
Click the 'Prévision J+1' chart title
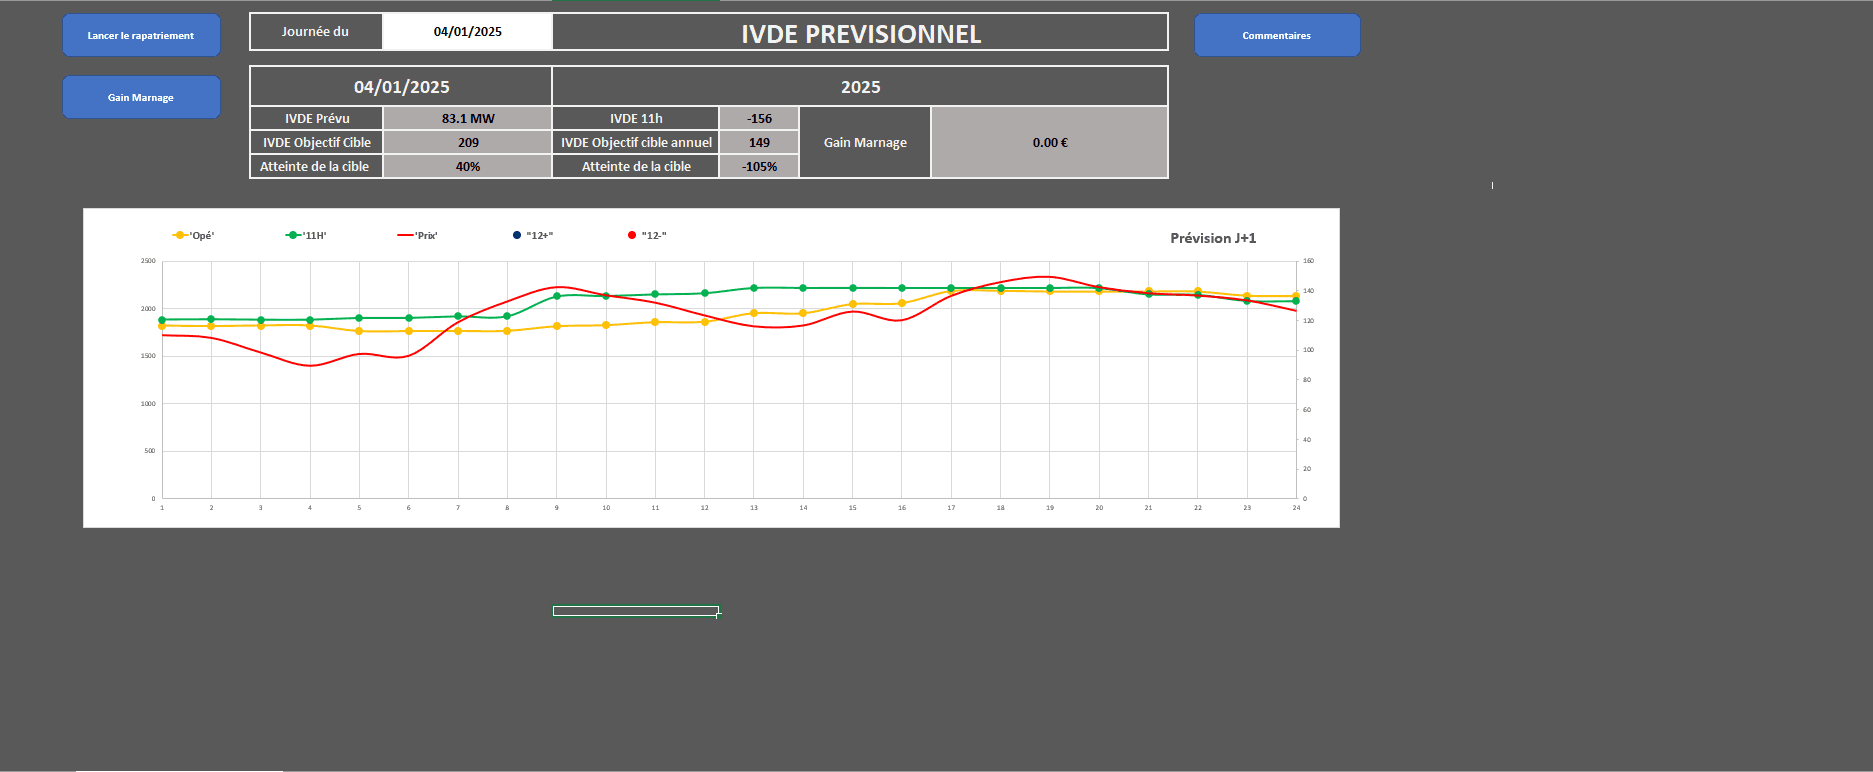tap(1213, 238)
